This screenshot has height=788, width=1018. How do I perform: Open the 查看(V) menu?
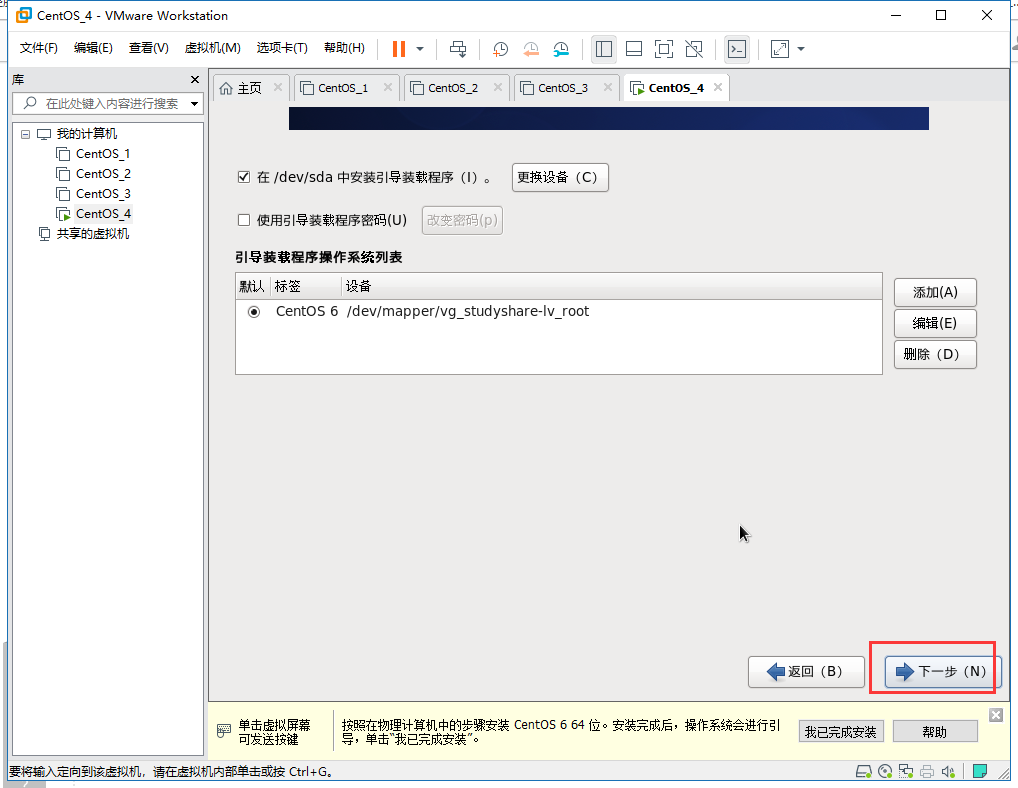point(149,48)
